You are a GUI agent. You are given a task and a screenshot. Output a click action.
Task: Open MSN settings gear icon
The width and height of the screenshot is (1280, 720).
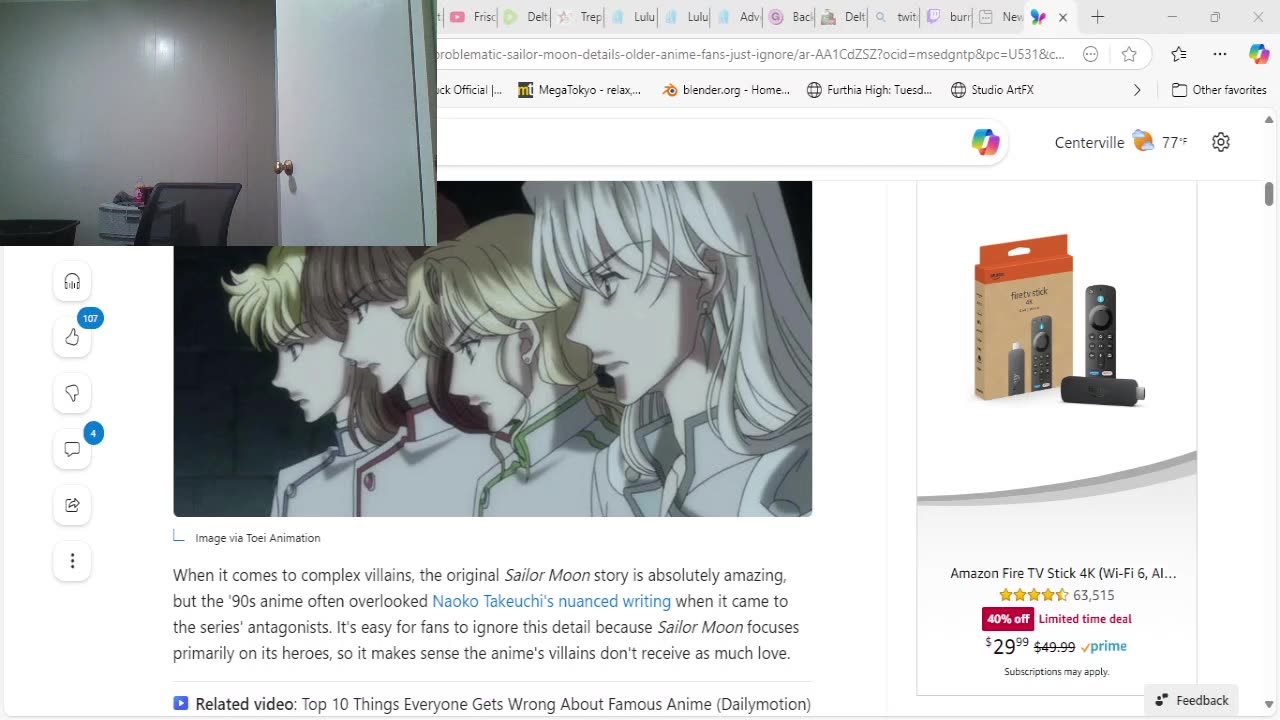coord(1220,142)
